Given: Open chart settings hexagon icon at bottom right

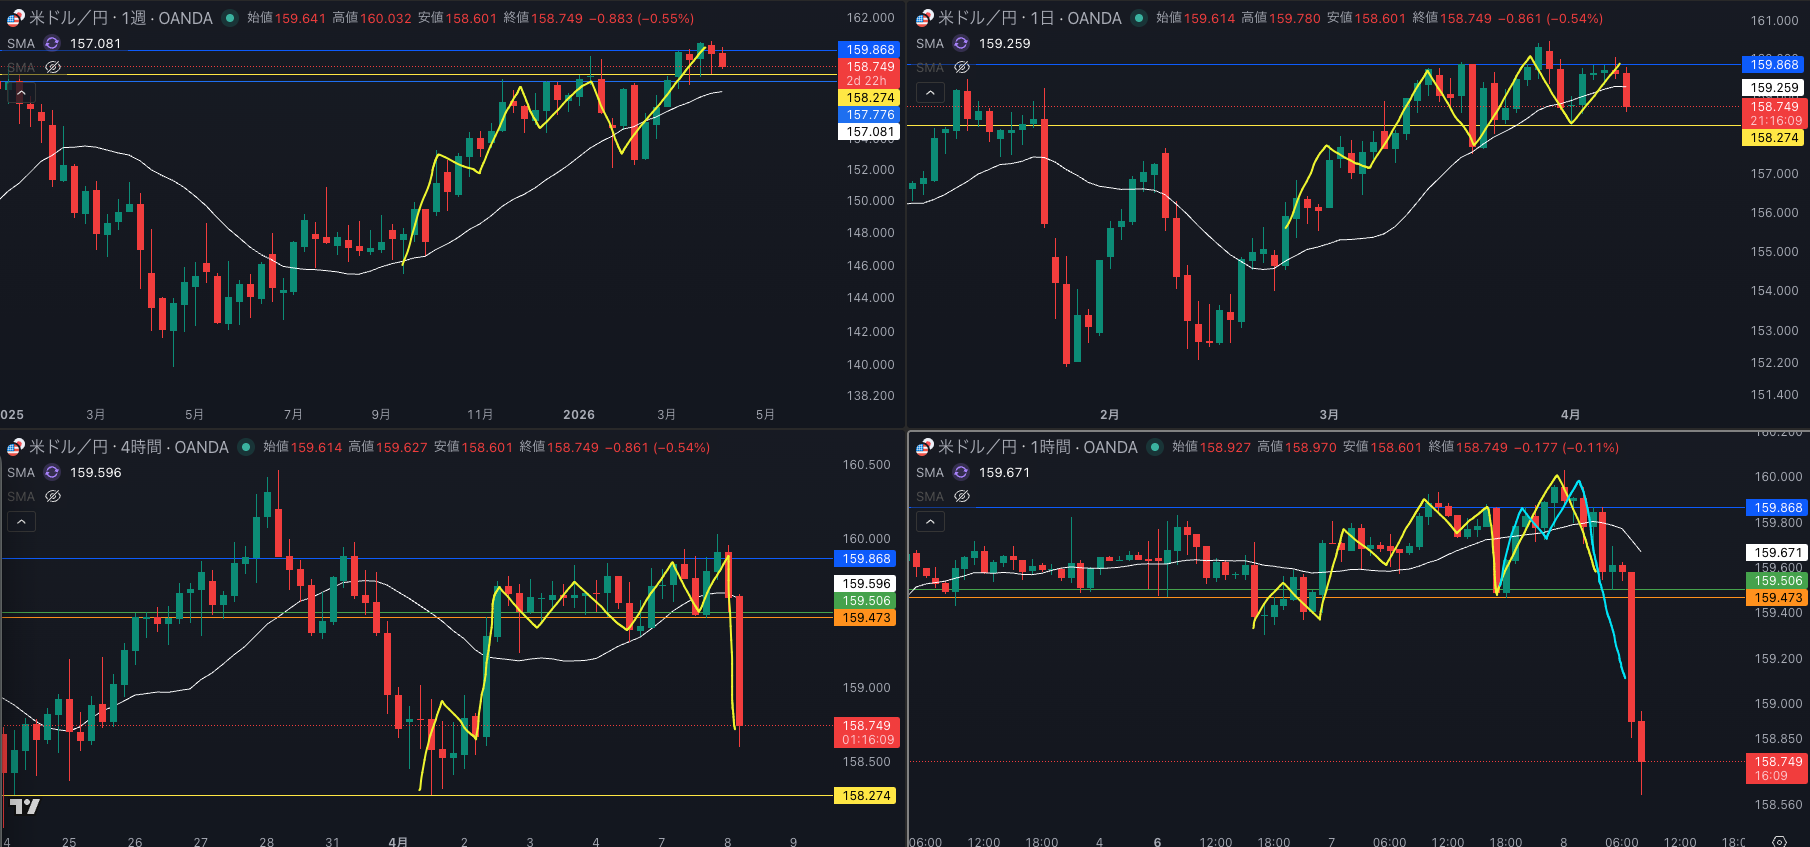Looking at the screenshot, I should coord(1779,841).
